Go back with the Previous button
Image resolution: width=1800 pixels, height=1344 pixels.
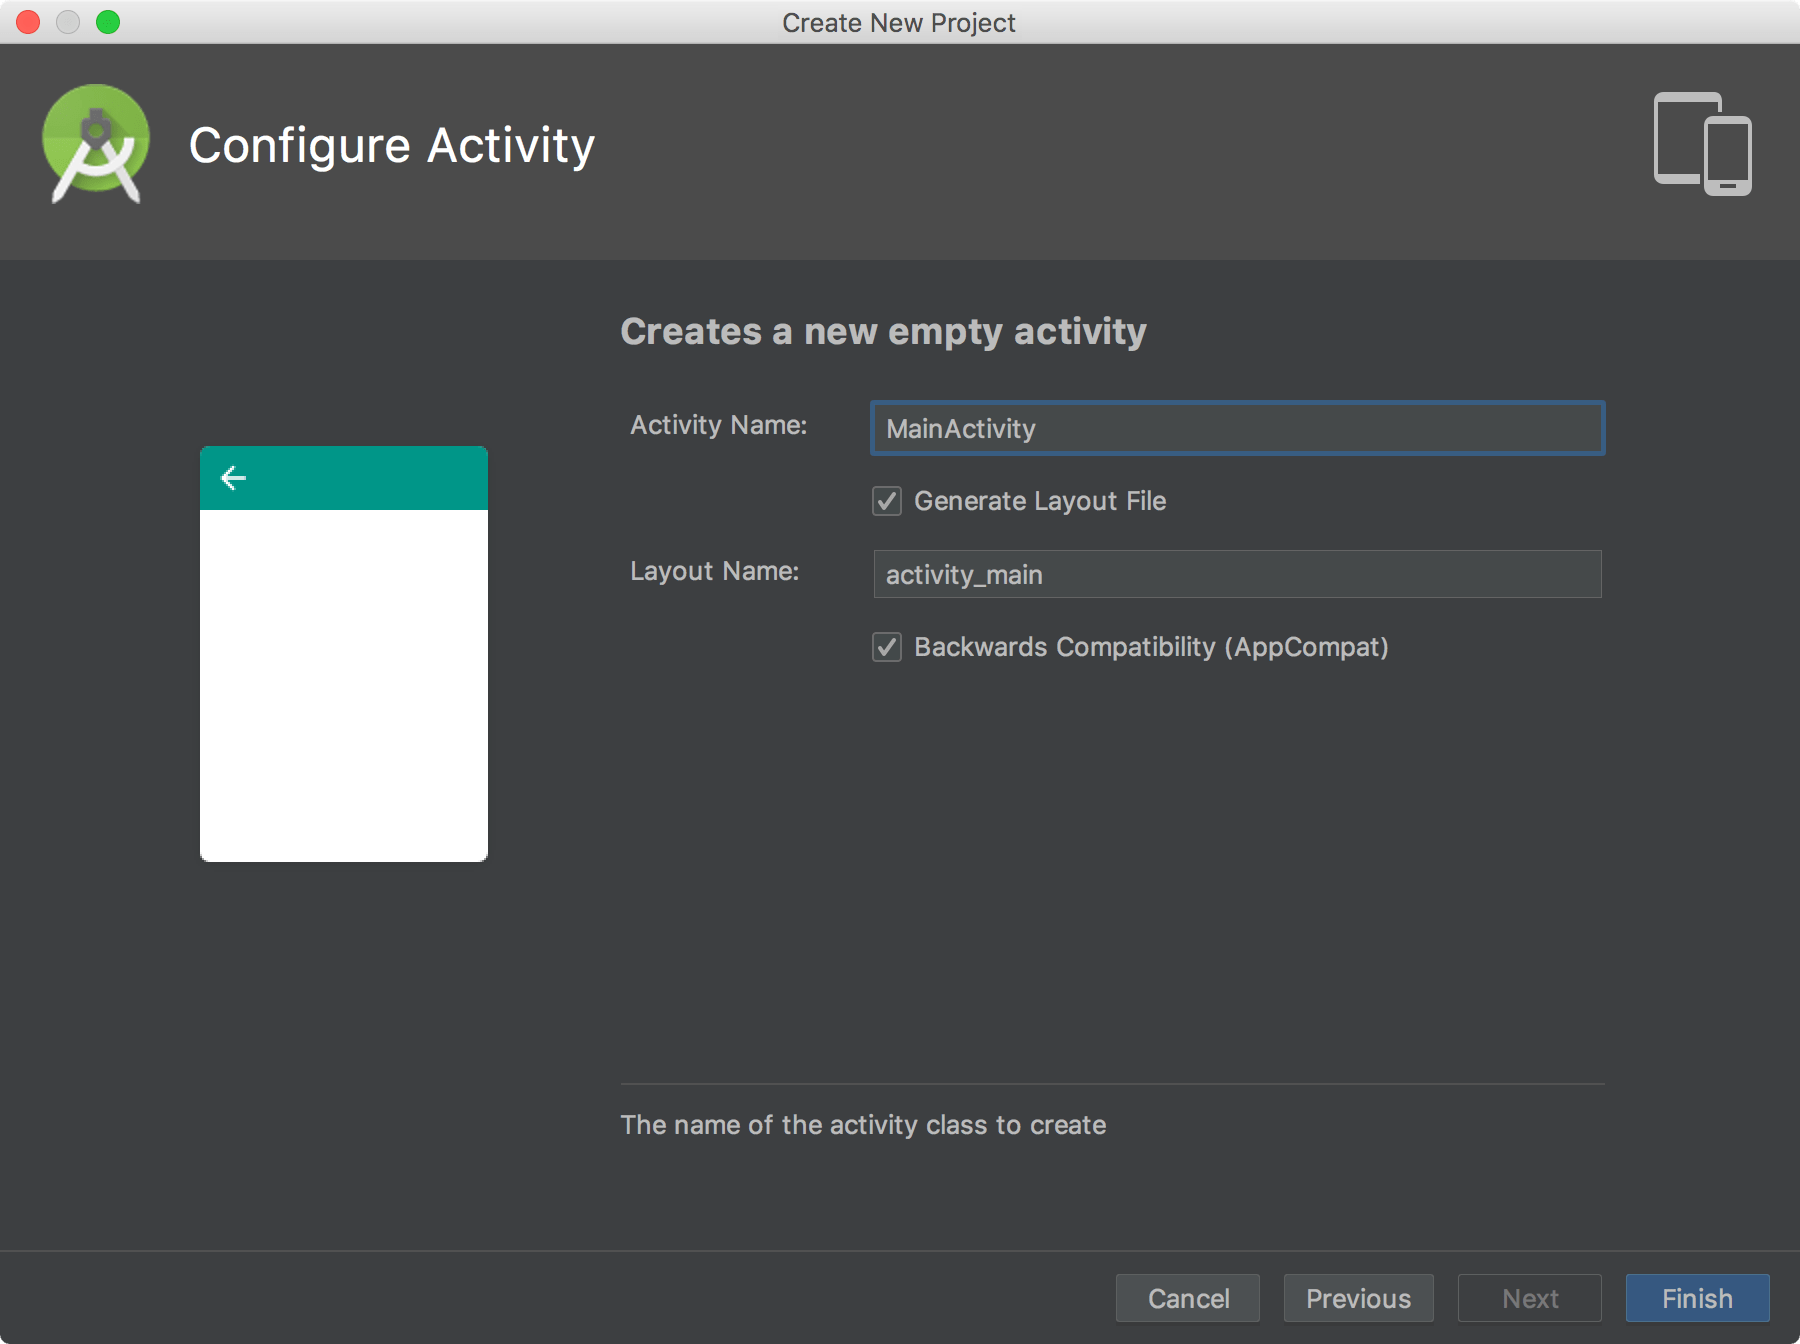[x=1358, y=1298]
